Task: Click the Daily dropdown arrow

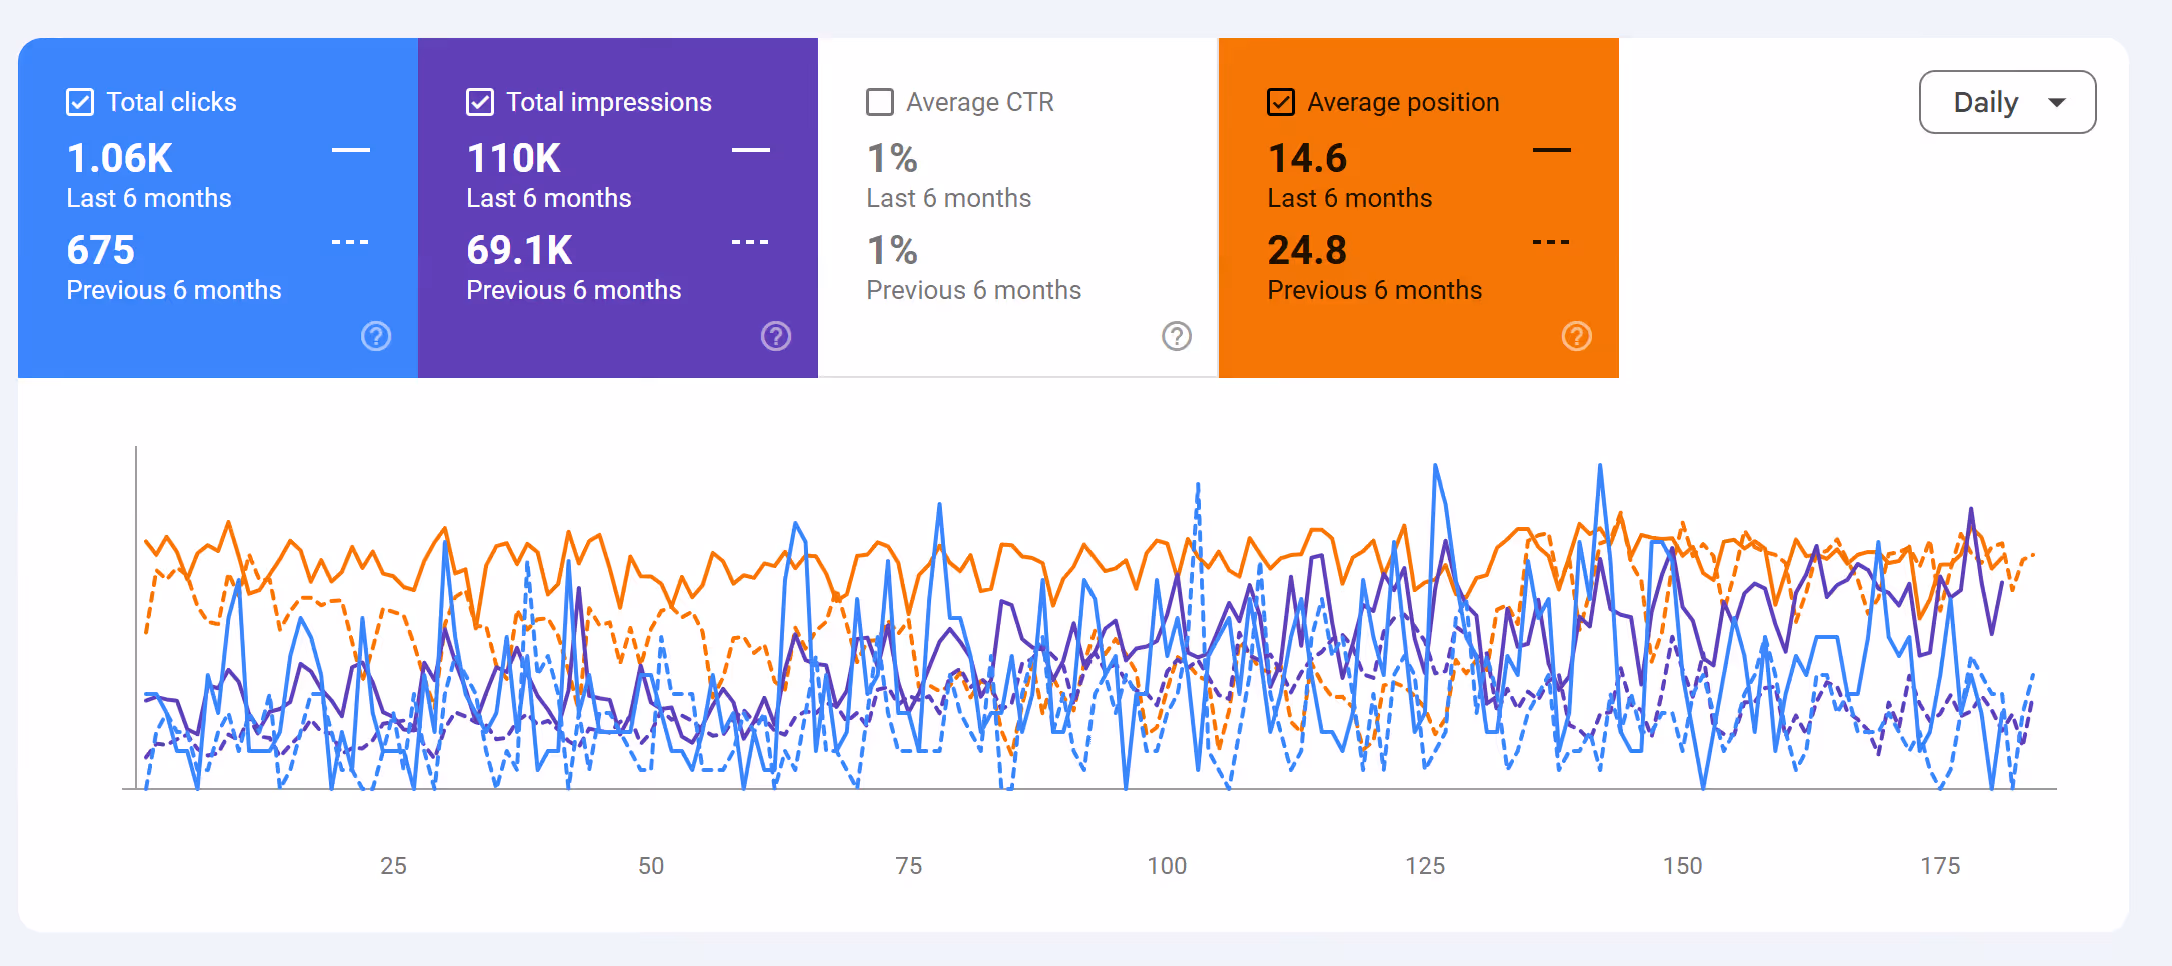Action: [x=2057, y=103]
